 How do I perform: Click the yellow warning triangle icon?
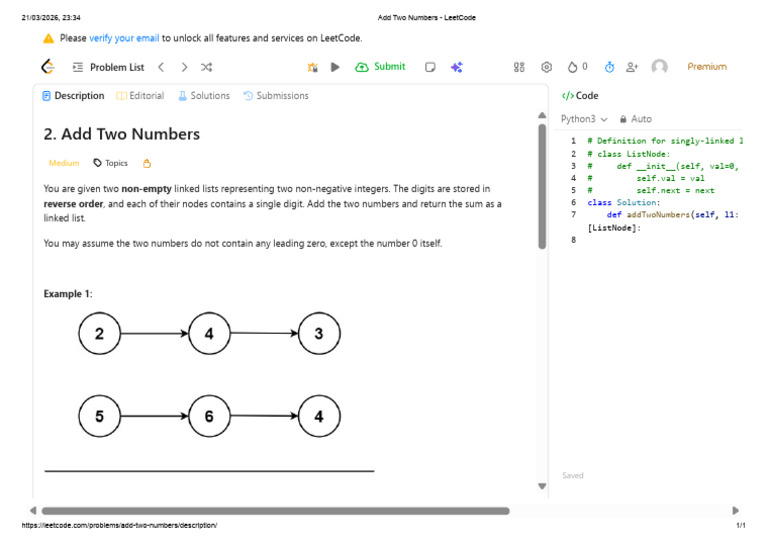pyautogui.click(x=48, y=38)
